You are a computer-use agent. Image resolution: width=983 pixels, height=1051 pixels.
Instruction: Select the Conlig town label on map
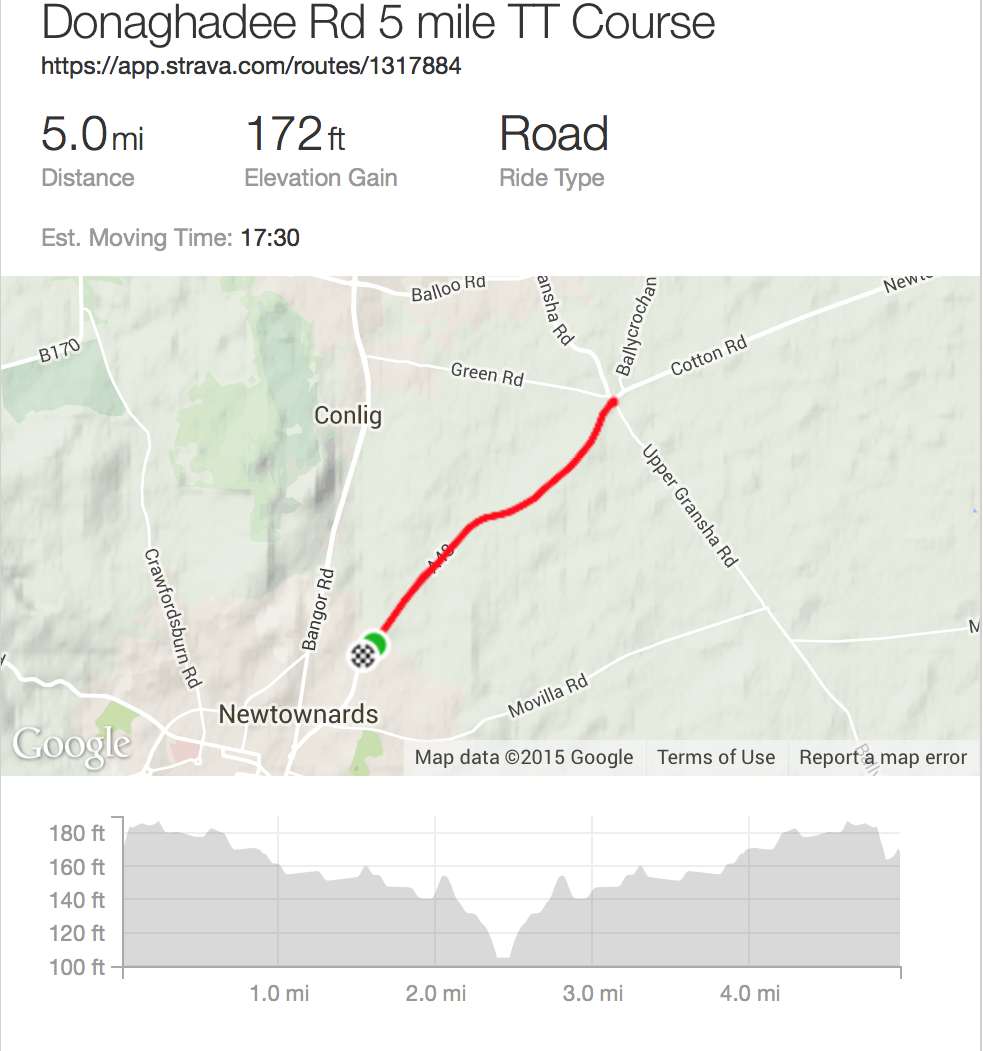[x=348, y=415]
